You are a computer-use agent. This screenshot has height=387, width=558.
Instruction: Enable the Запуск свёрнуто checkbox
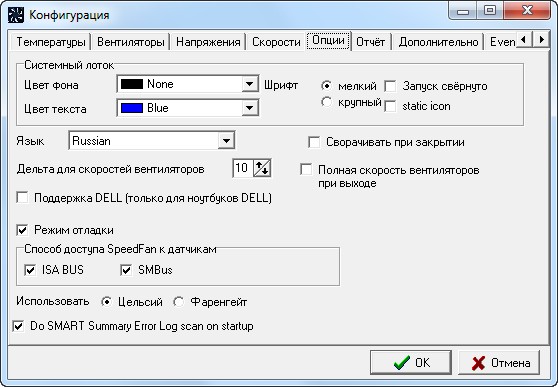click(390, 86)
